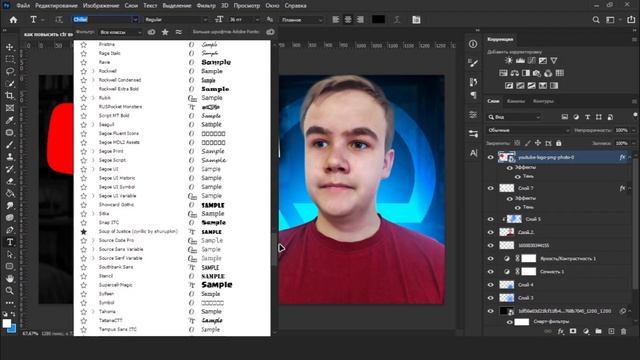Select the Pen tool

[9, 230]
